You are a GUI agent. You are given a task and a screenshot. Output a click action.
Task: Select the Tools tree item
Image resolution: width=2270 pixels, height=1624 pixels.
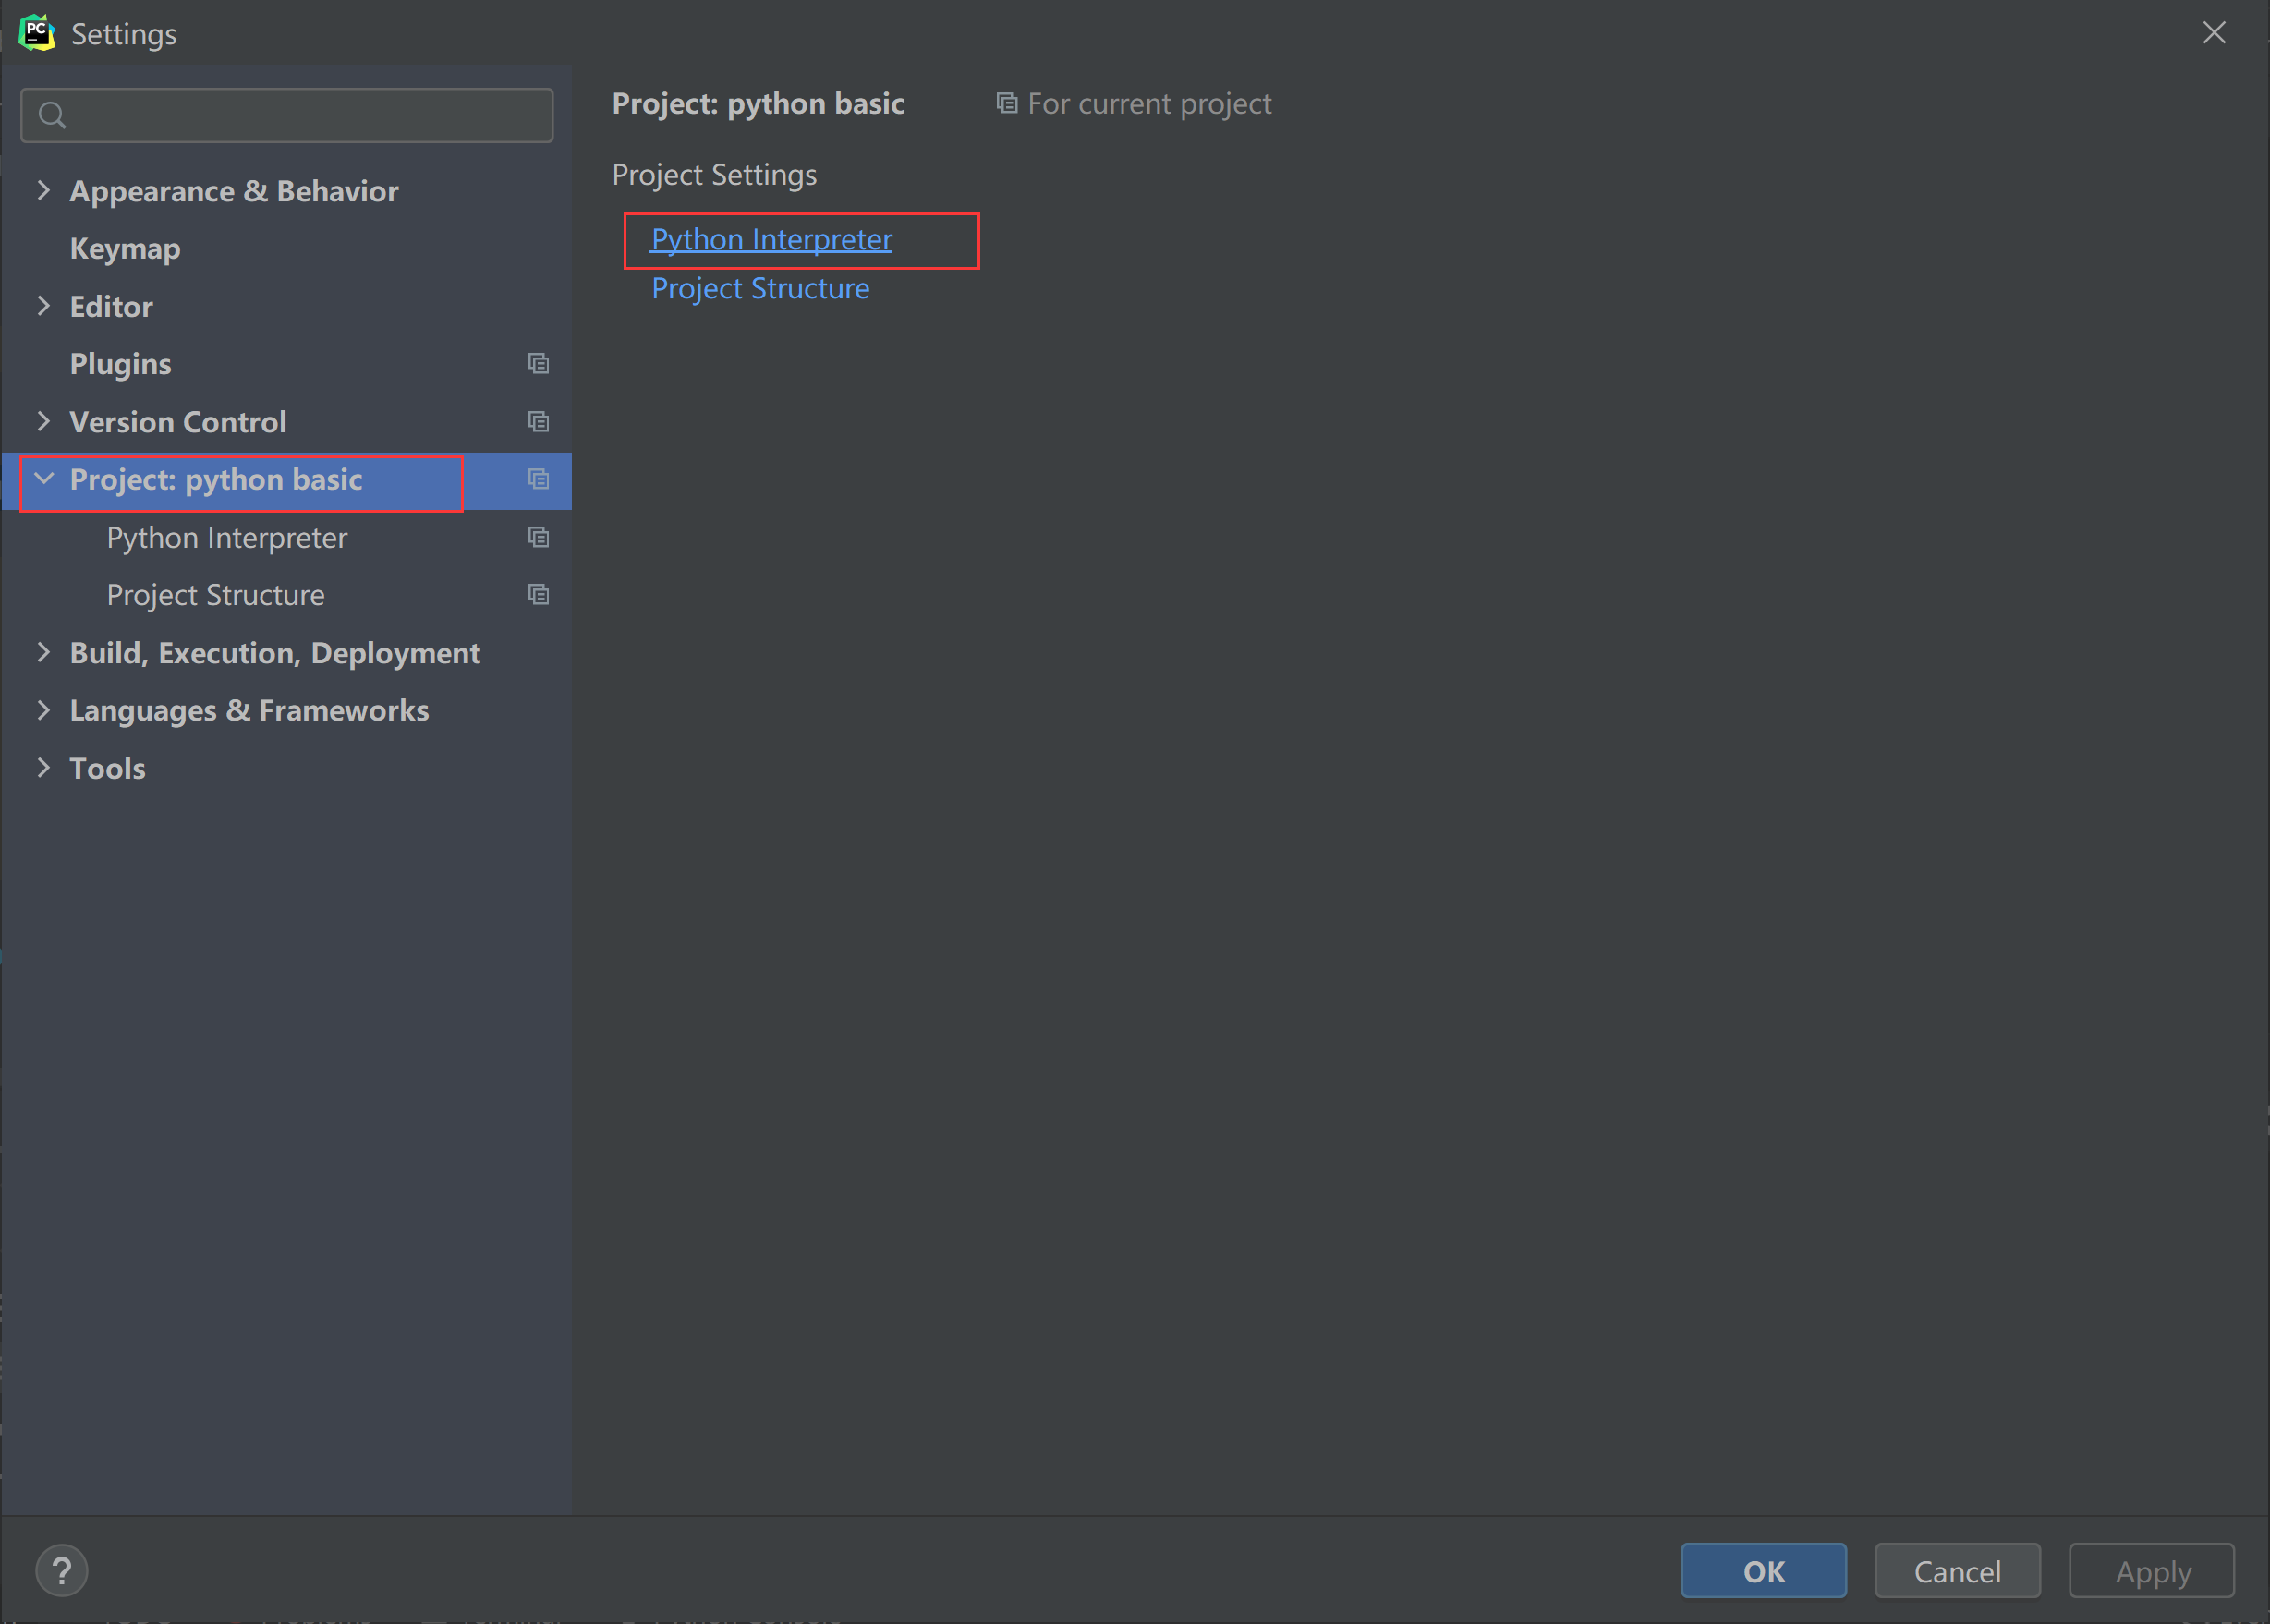pos(108,768)
